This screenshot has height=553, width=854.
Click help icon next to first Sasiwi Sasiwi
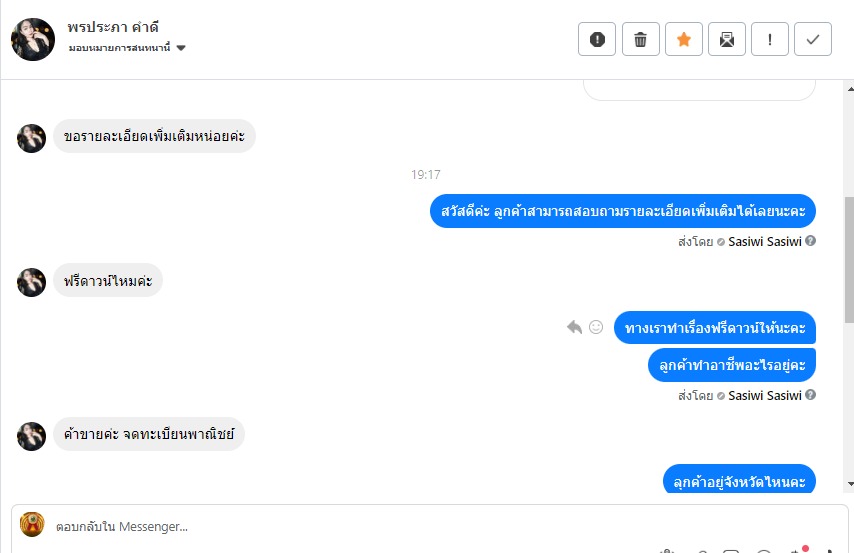pos(810,241)
